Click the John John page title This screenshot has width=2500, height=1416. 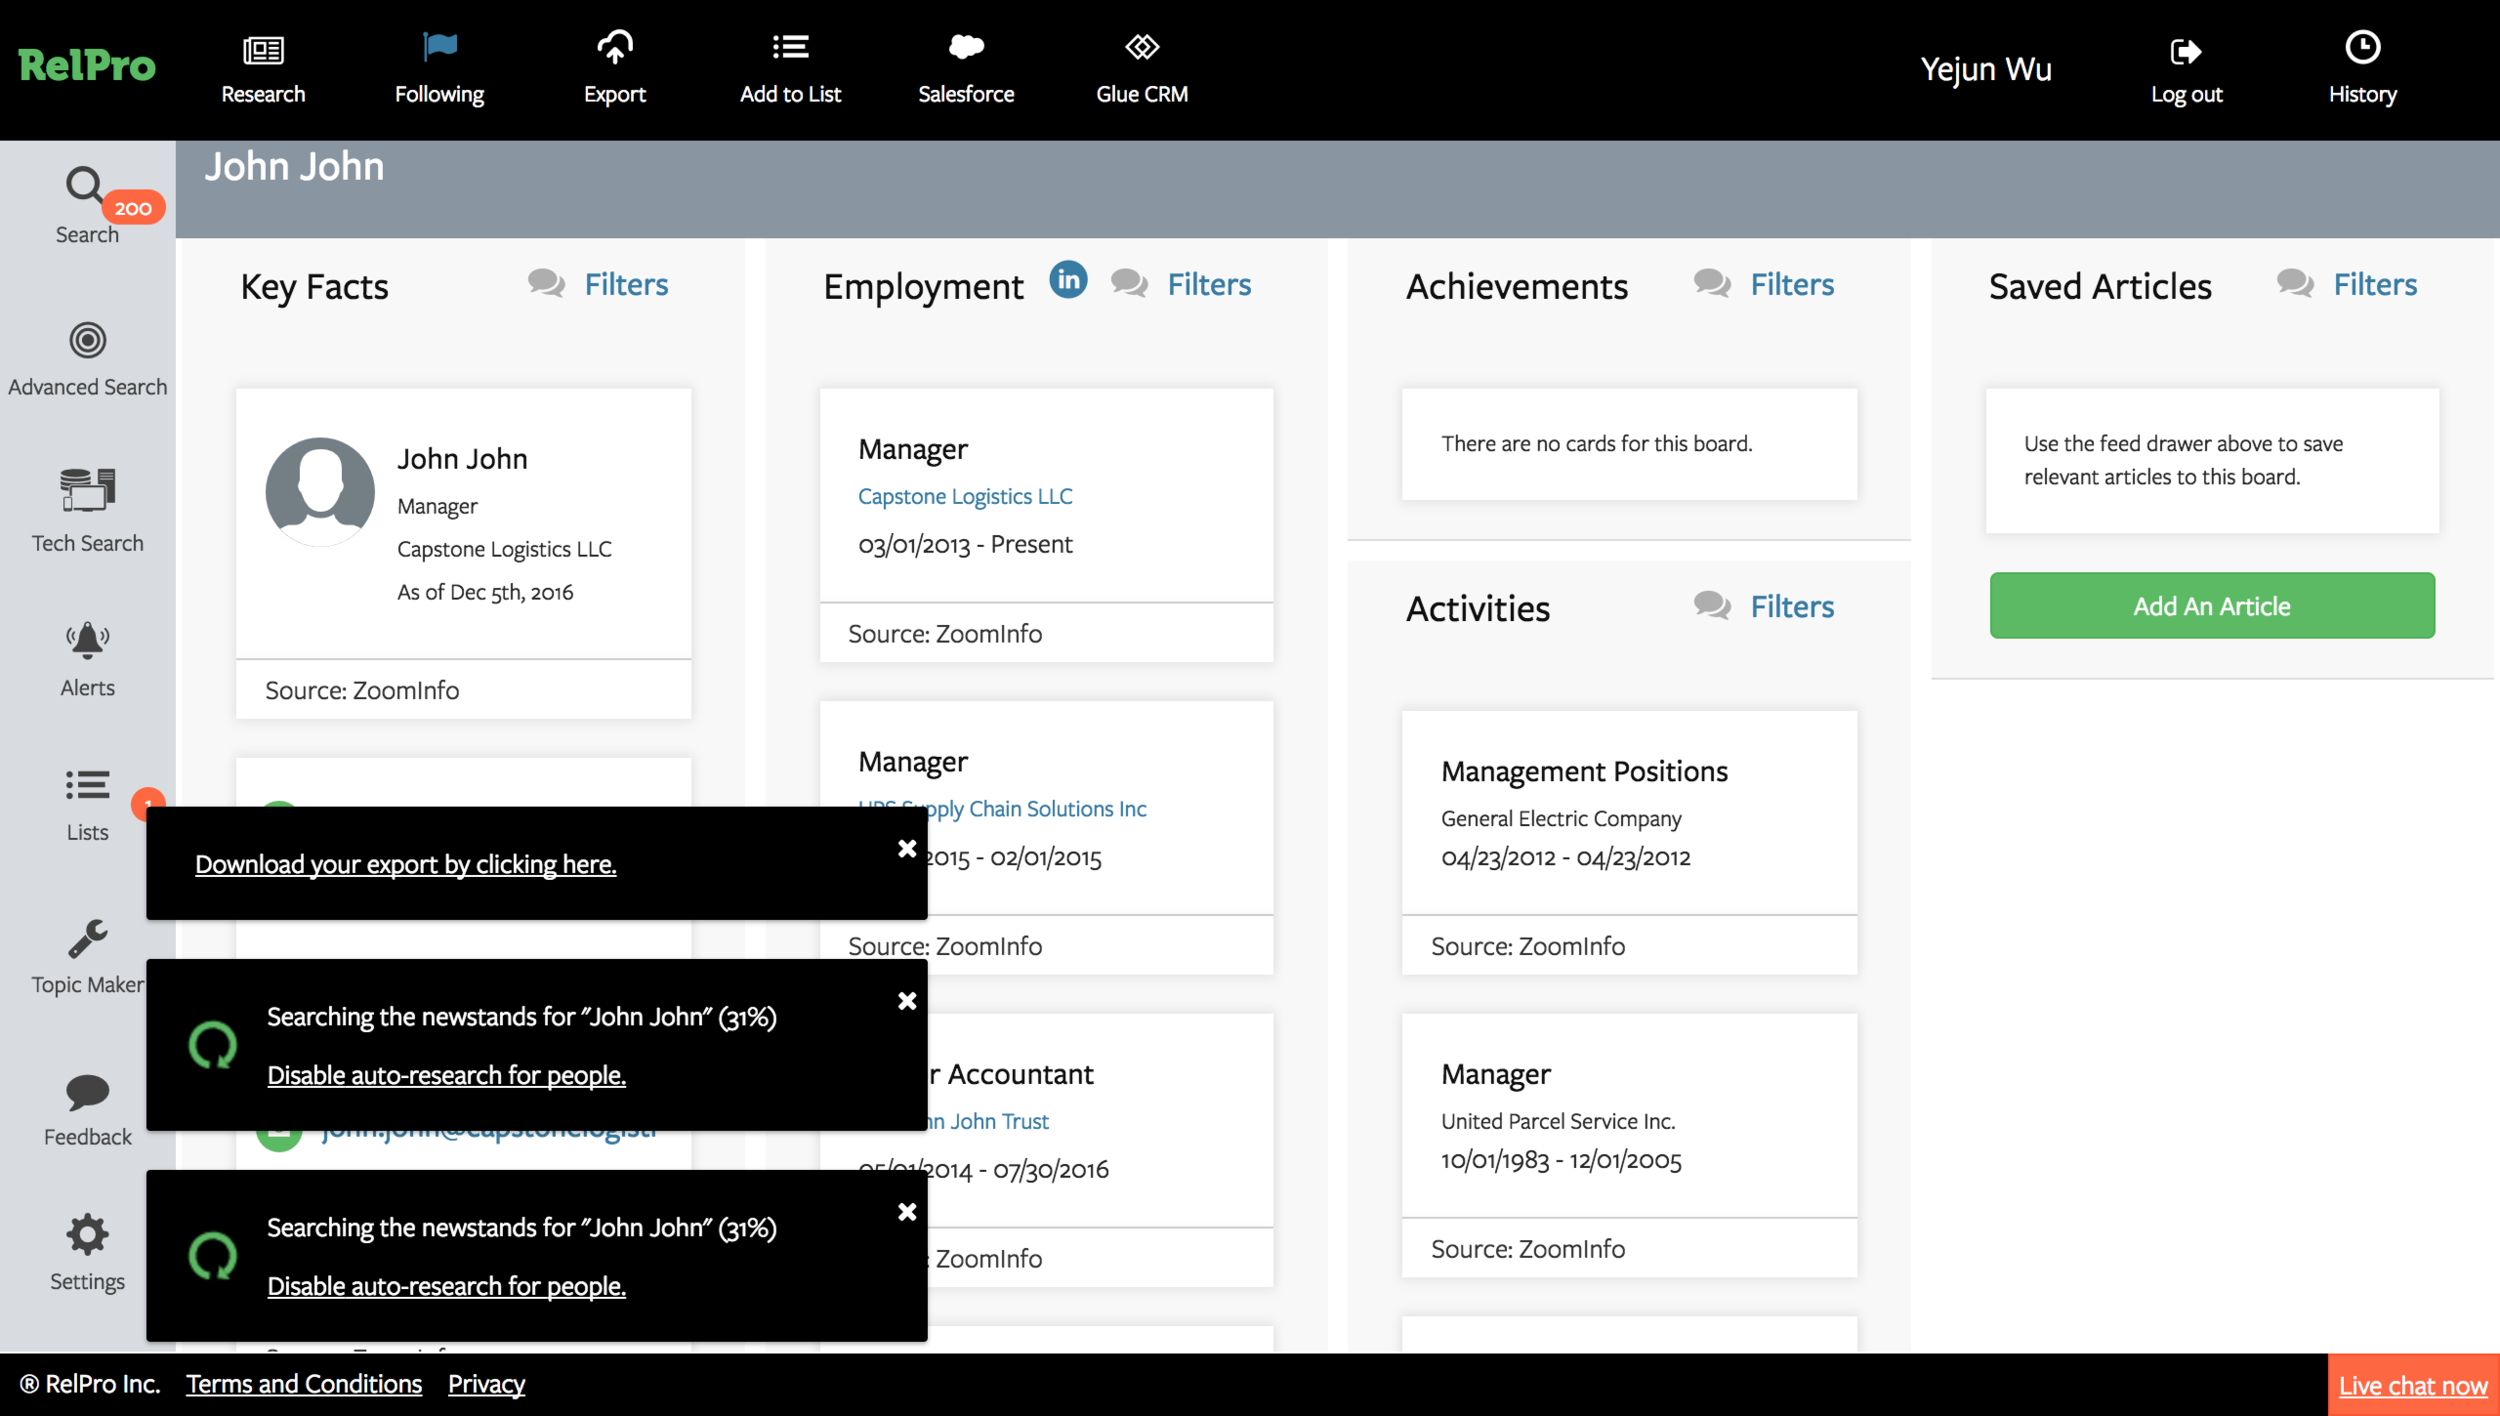click(294, 166)
